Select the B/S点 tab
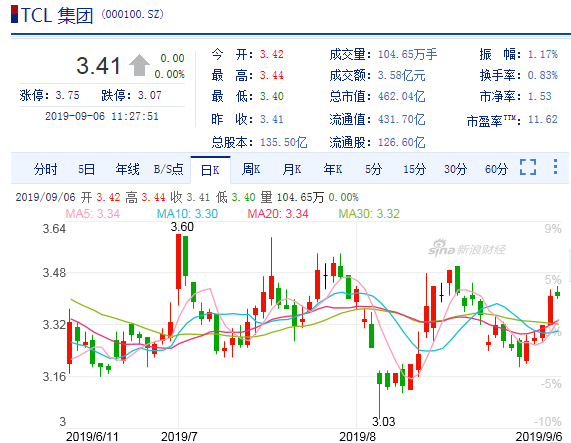571x443 pixels. (x=168, y=169)
